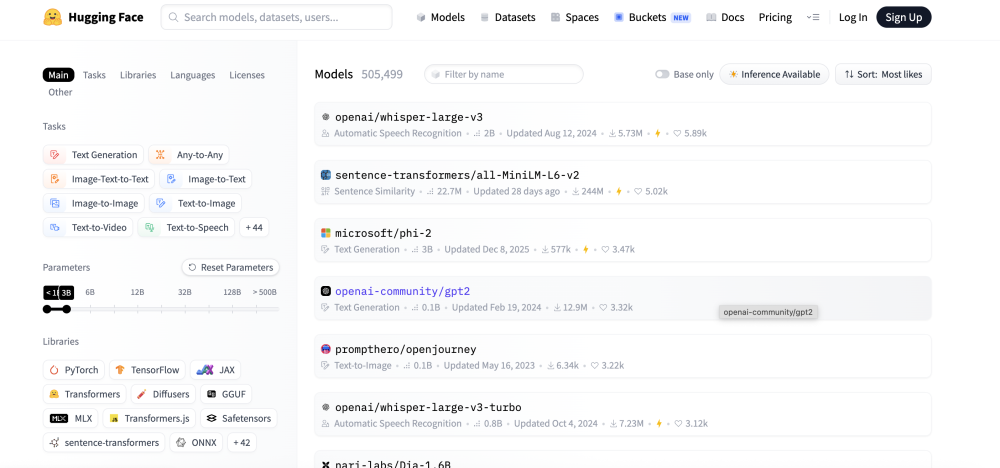Image resolution: width=1000 pixels, height=468 pixels.
Task: Click the 3B parameters slider handle
Action: (x=66, y=309)
